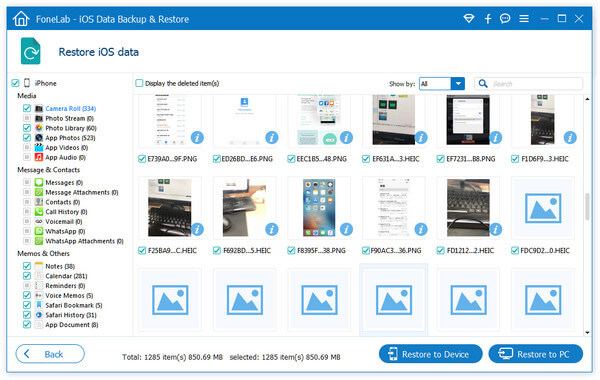Click the home icon in title bar
The height and width of the screenshot is (380, 600).
coord(21,19)
